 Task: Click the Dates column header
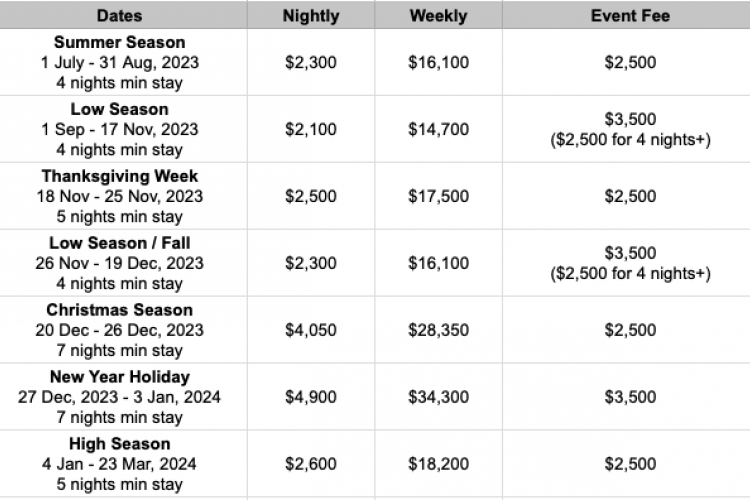click(119, 16)
